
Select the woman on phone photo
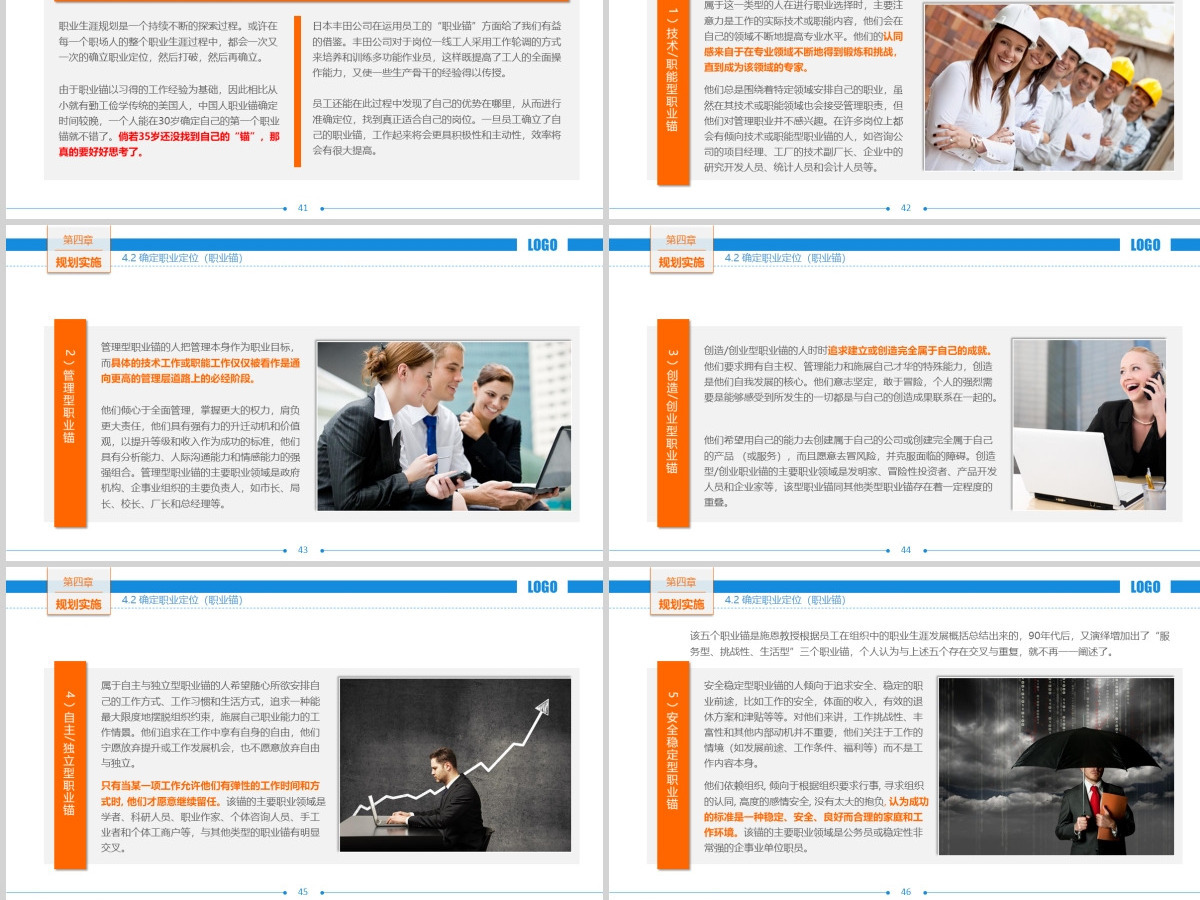(x=1089, y=424)
